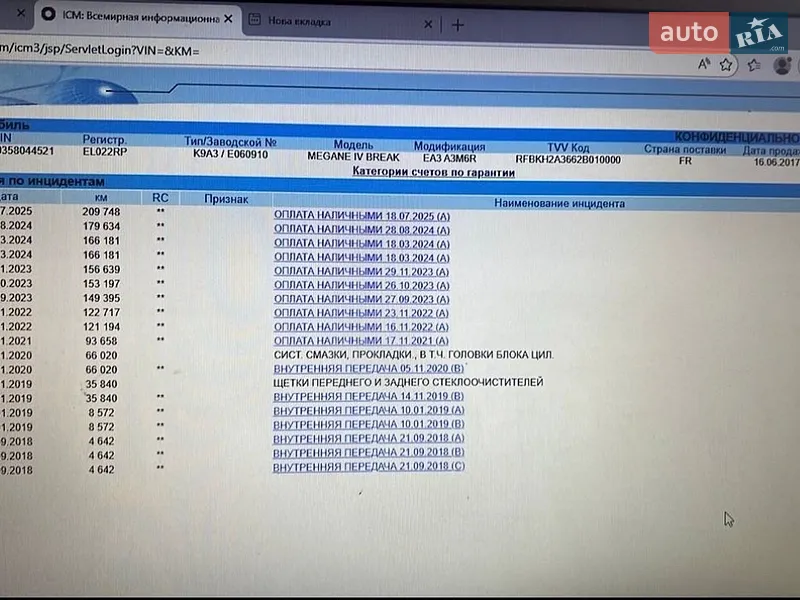Select the 149 395 km value
This screenshot has width=800, height=600.
[101, 298]
